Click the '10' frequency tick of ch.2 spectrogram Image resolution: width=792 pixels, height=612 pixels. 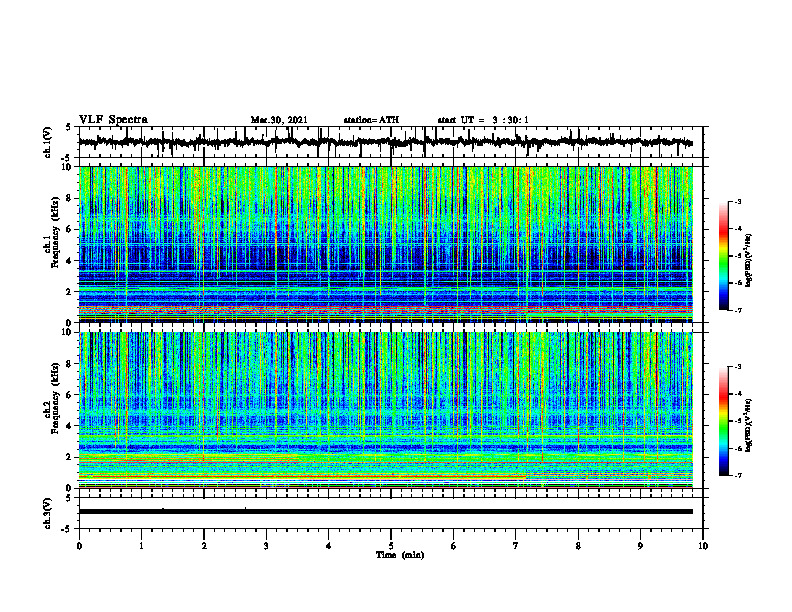(68, 332)
